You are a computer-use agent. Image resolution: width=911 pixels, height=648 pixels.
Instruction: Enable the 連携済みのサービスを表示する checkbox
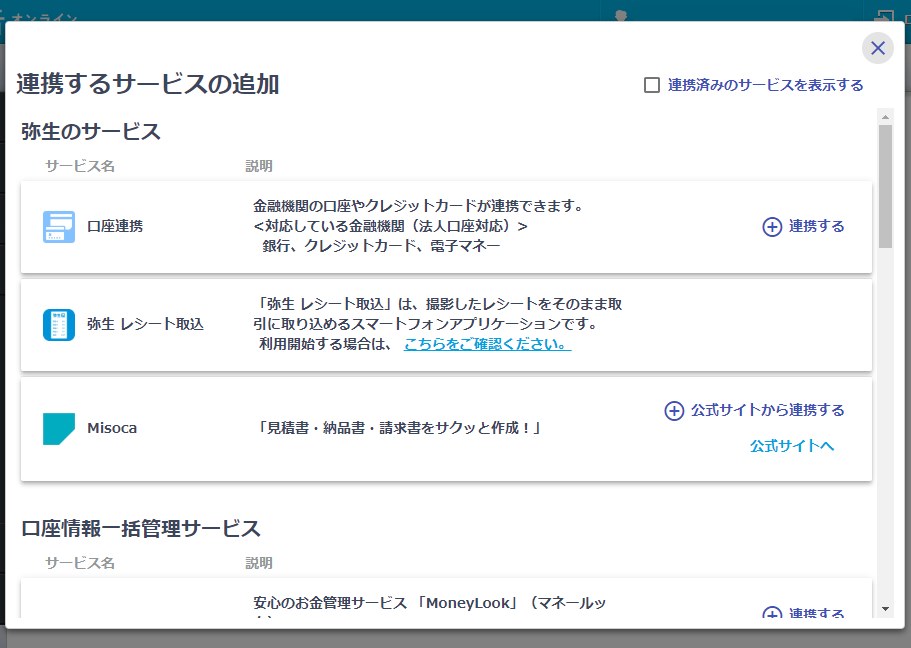[652, 86]
